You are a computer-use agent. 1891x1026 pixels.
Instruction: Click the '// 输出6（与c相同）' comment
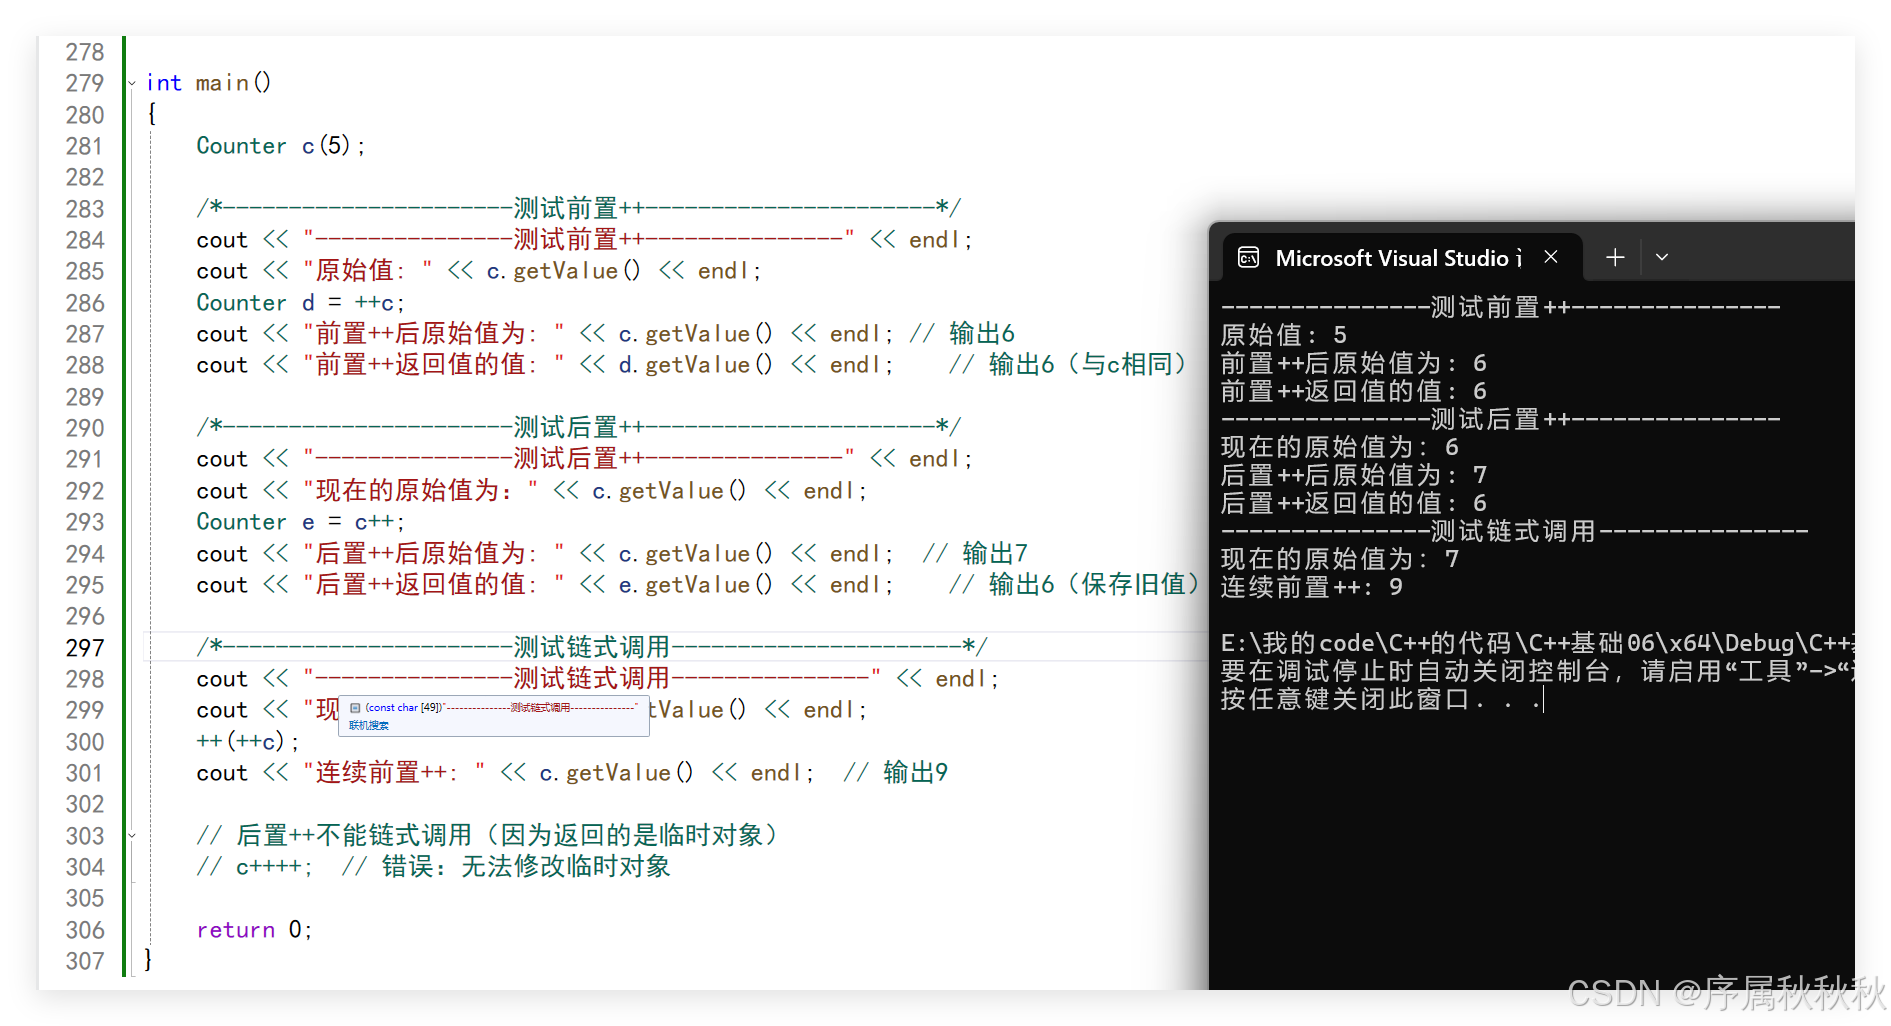pyautogui.click(x=1067, y=365)
